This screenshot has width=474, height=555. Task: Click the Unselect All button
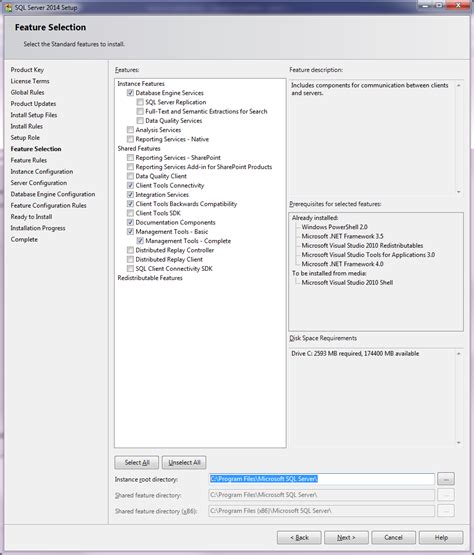[x=184, y=462]
